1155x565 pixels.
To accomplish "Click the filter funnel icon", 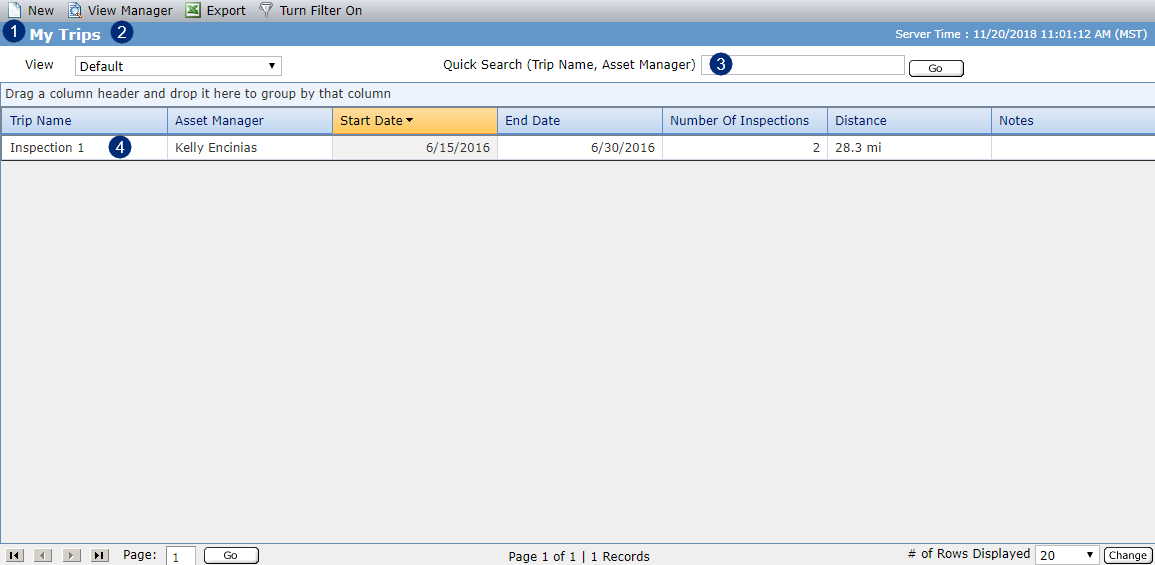I will [x=266, y=10].
